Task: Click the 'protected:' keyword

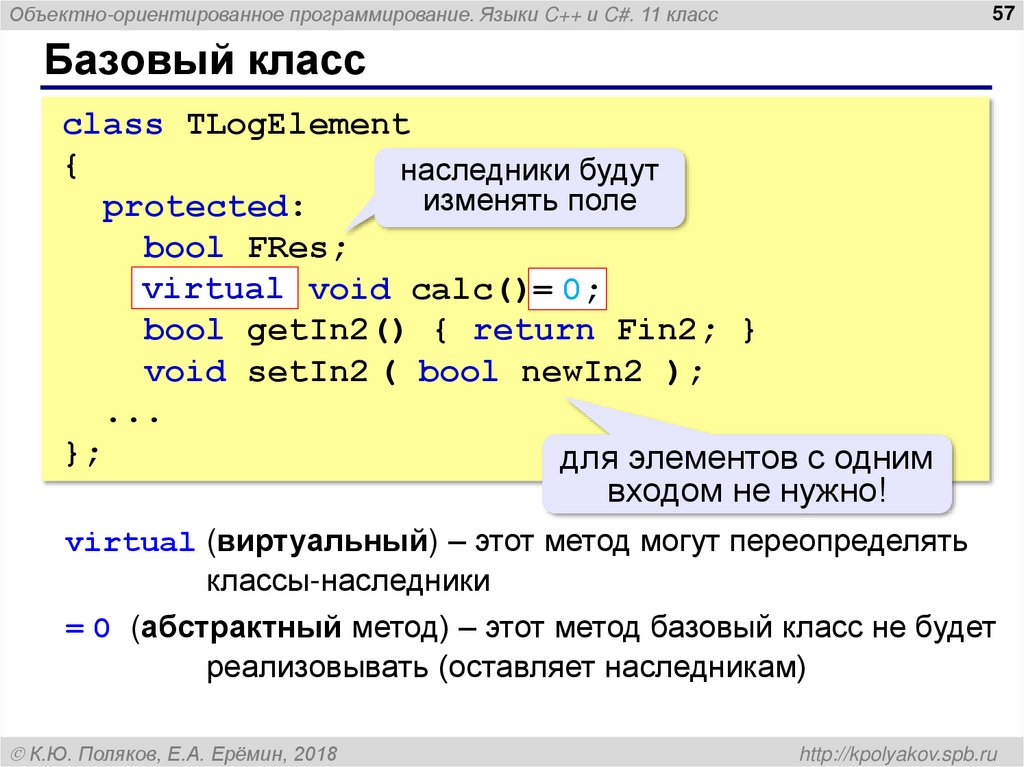Action: pos(203,207)
